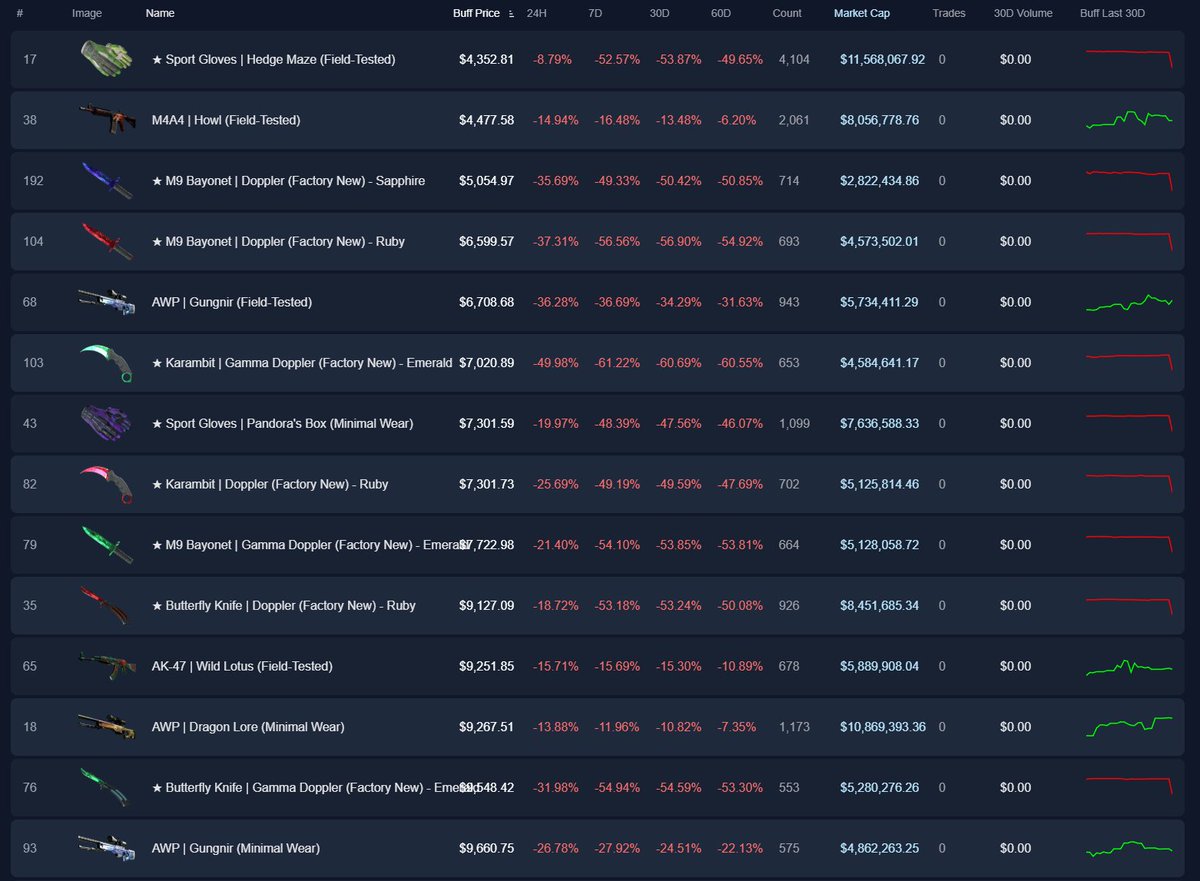Click price $5,054.97
Viewport: 1200px width, 881px height.
486,181
